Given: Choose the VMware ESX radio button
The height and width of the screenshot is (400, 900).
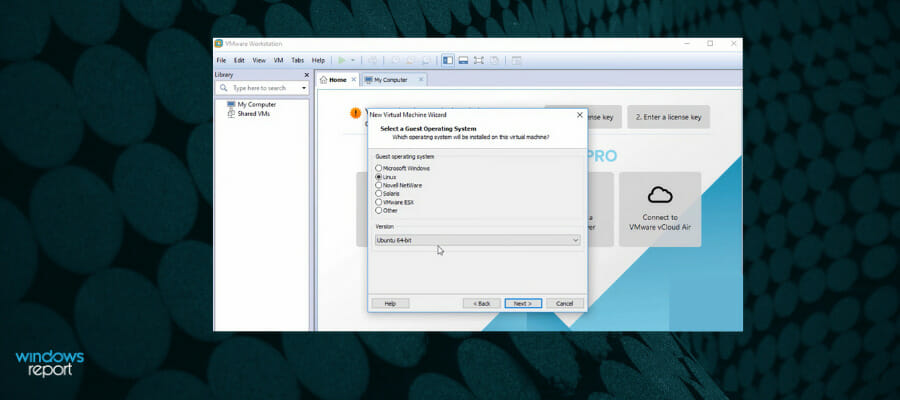Looking at the screenshot, I should click(378, 202).
